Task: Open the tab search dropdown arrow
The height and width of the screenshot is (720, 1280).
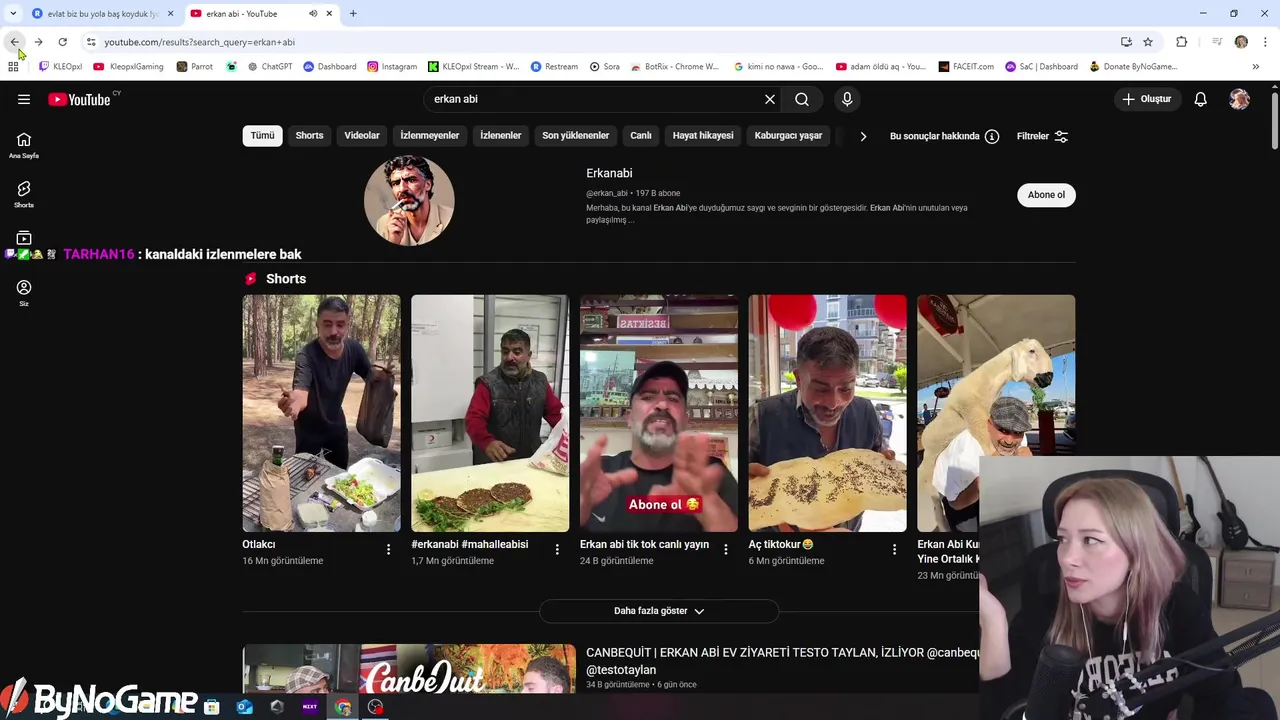Action: [x=13, y=14]
